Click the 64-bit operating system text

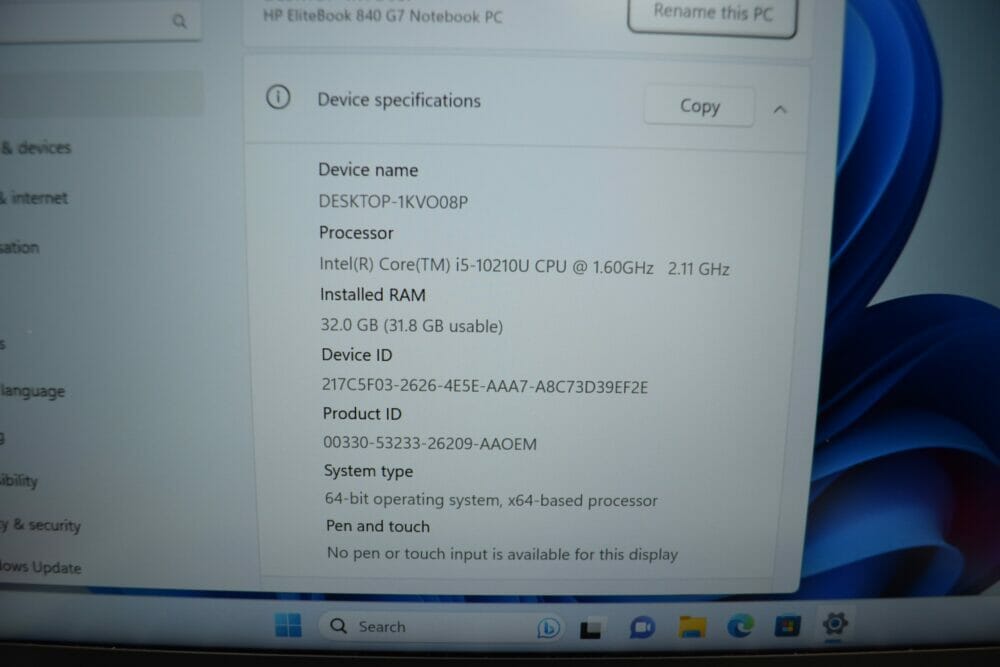(491, 499)
